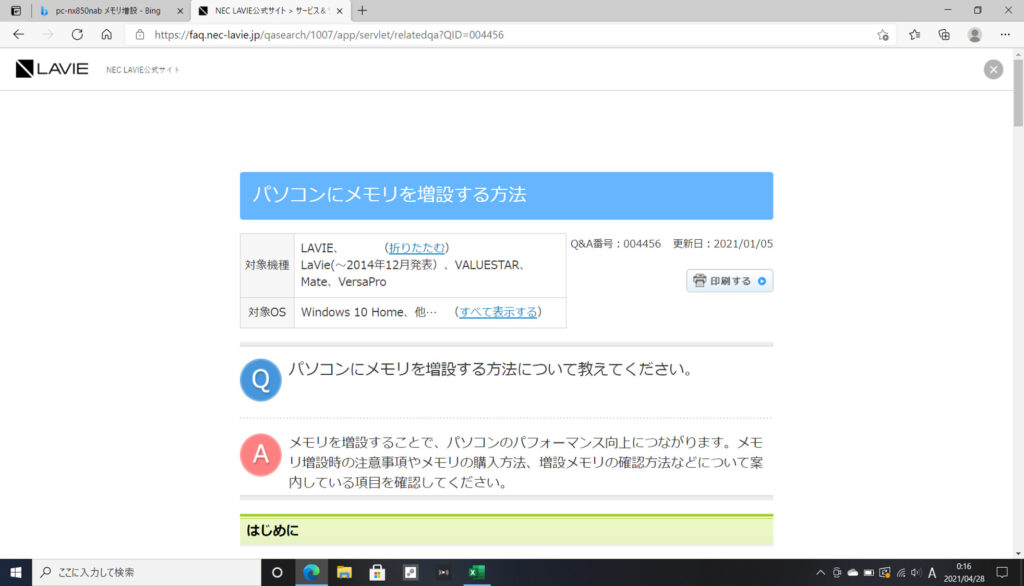This screenshot has width=1024, height=586.
Task: Reload the page with refresh icon
Action: (77, 34)
